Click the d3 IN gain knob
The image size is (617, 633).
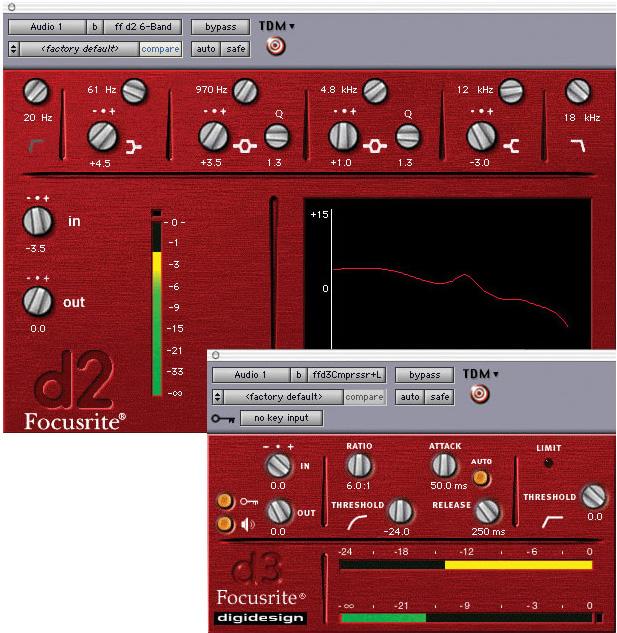278,465
